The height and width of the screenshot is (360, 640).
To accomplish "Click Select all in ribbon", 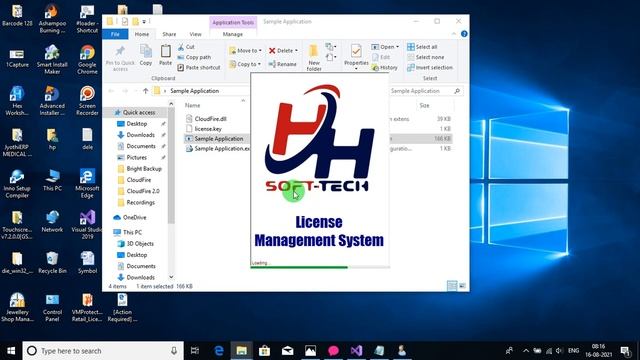I will pyautogui.click(x=422, y=47).
